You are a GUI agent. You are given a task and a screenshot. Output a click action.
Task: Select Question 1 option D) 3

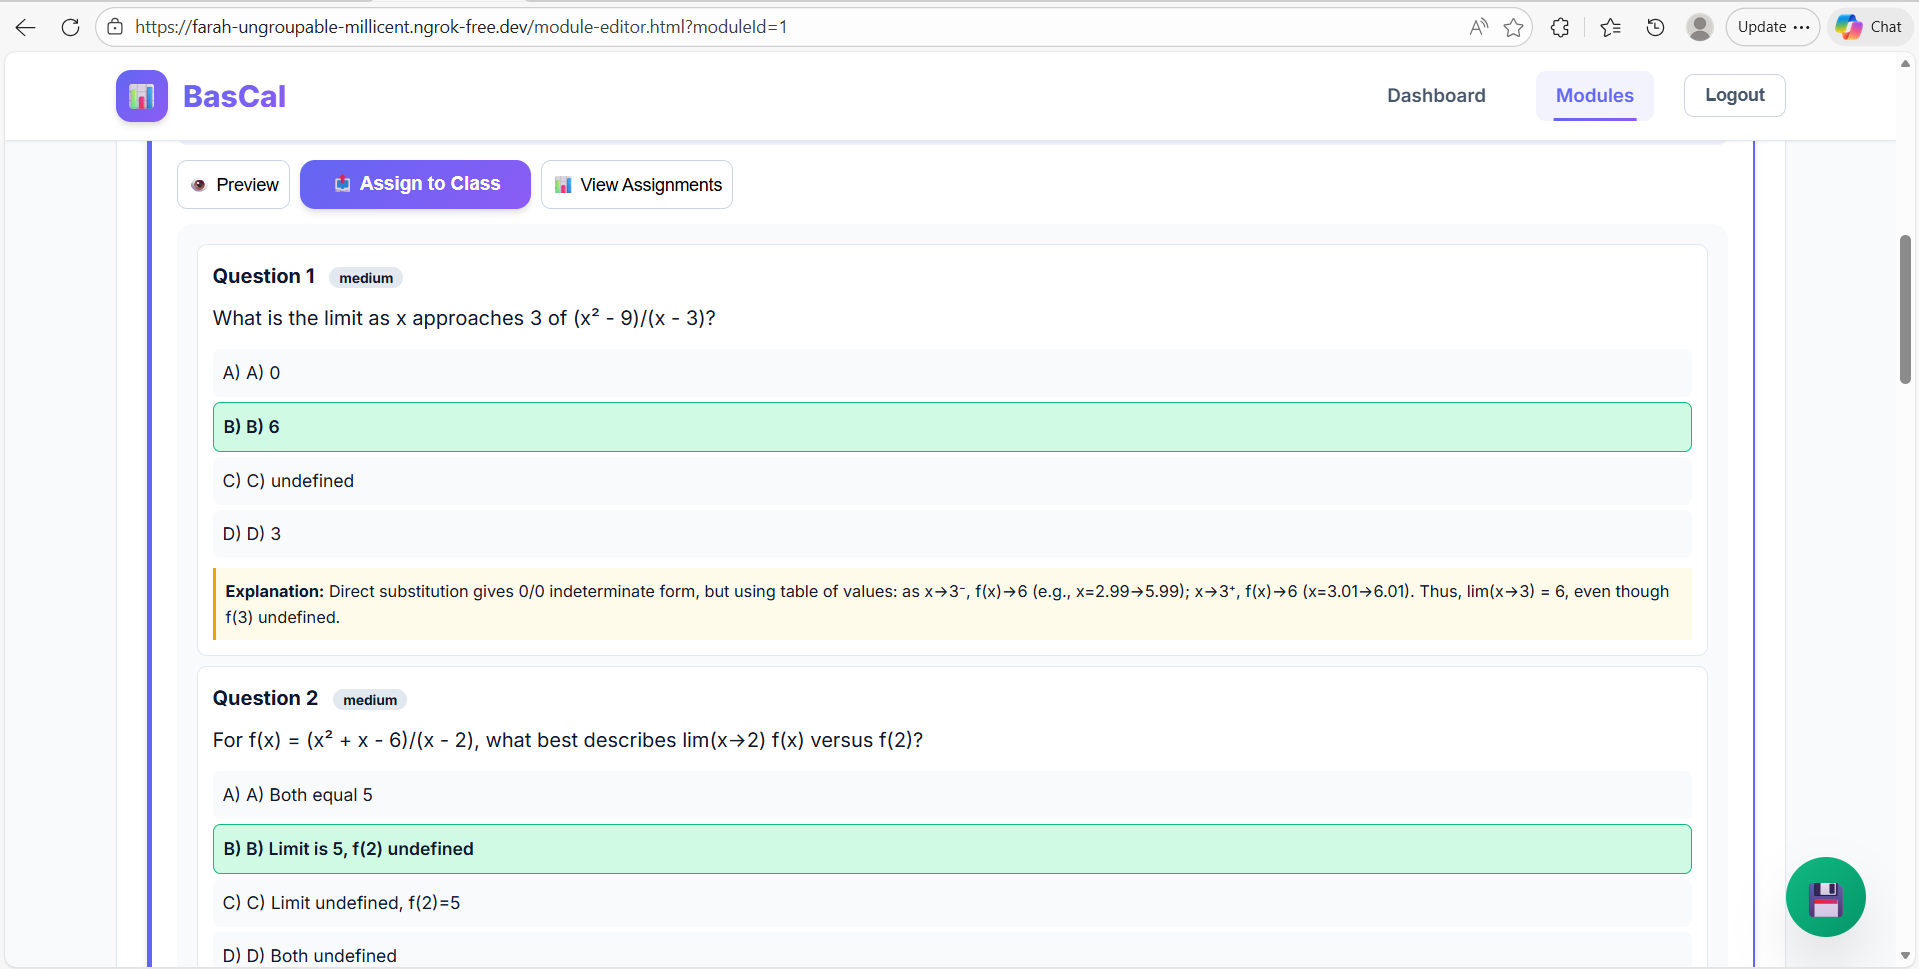tap(952, 534)
